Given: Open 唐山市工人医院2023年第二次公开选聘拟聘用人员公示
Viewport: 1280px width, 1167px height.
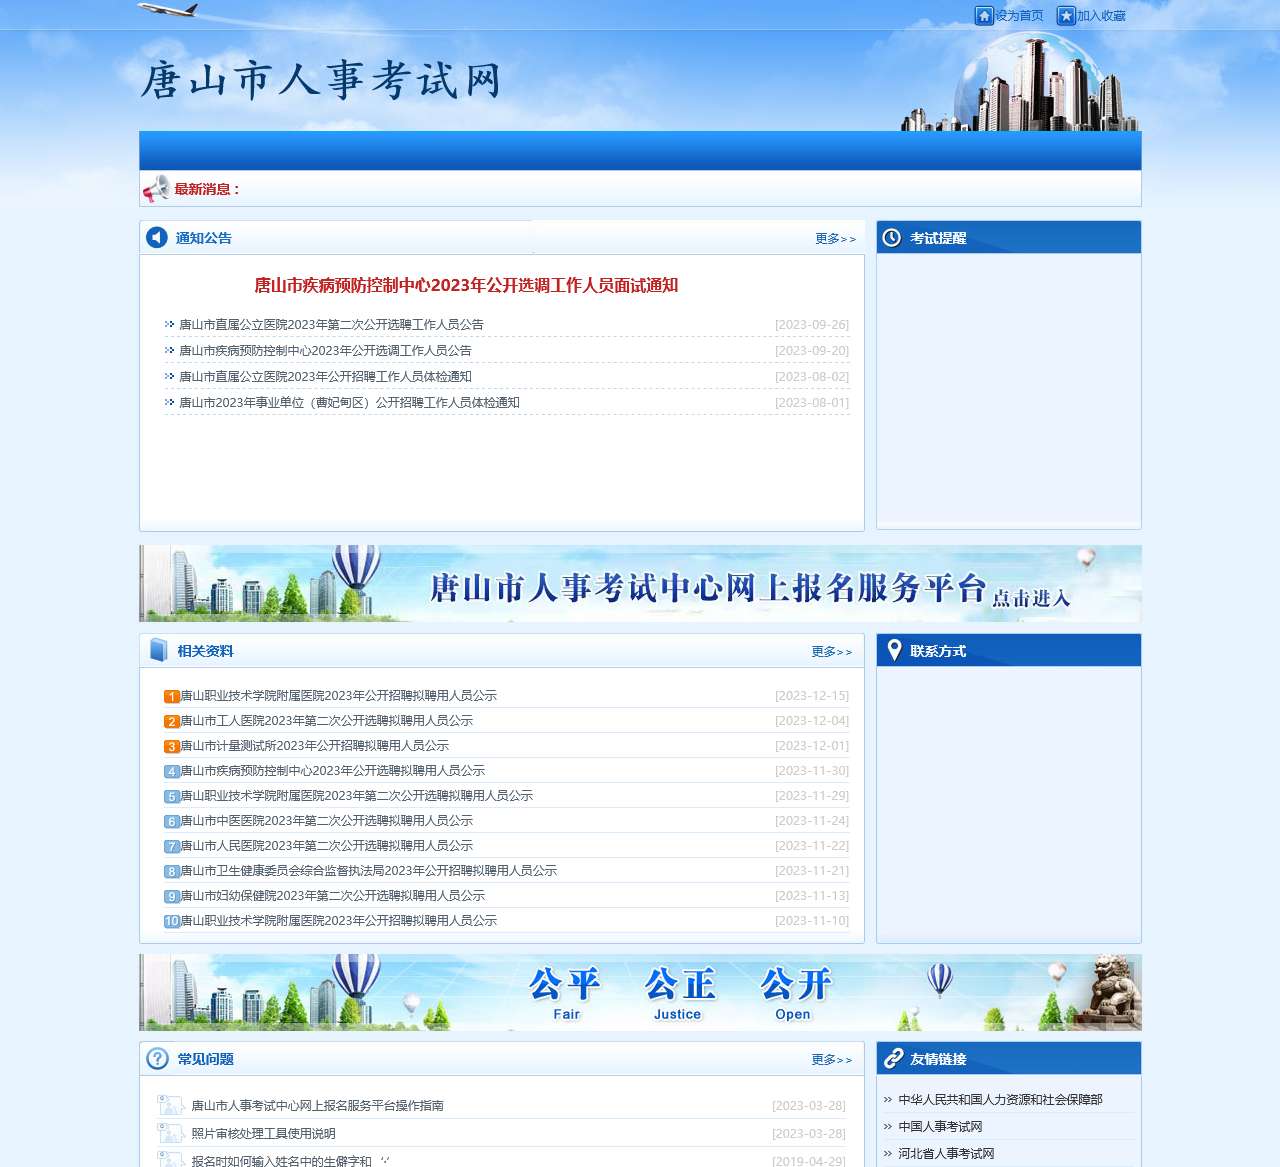Looking at the screenshot, I should coord(327,720).
